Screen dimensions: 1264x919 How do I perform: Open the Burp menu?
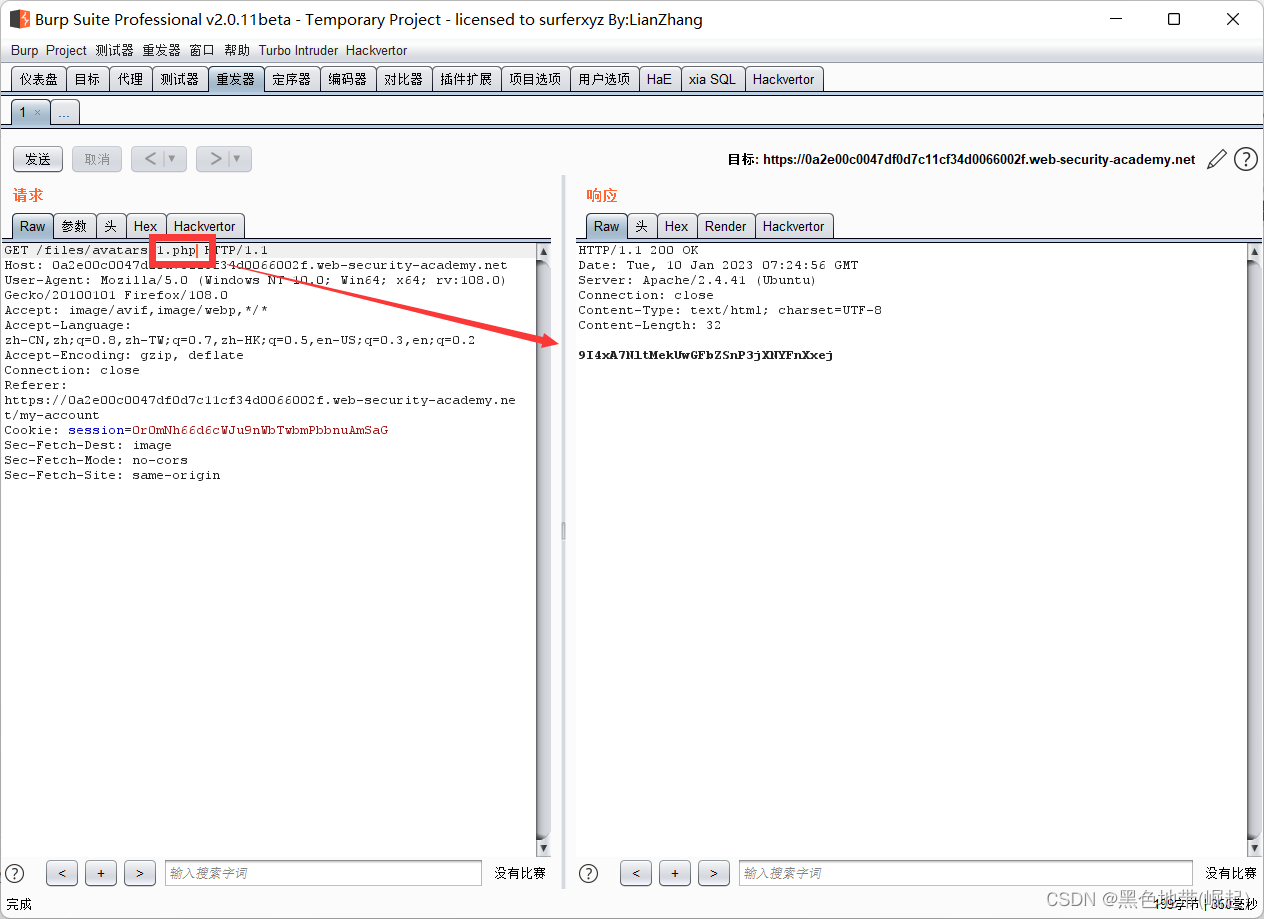24,50
